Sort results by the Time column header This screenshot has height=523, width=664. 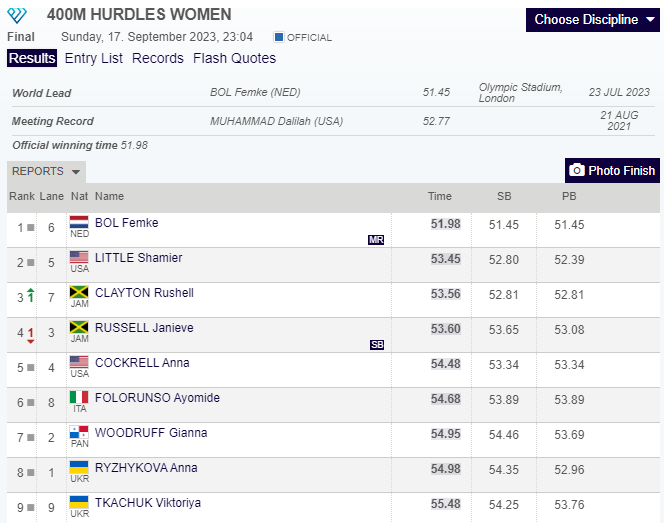click(x=440, y=196)
